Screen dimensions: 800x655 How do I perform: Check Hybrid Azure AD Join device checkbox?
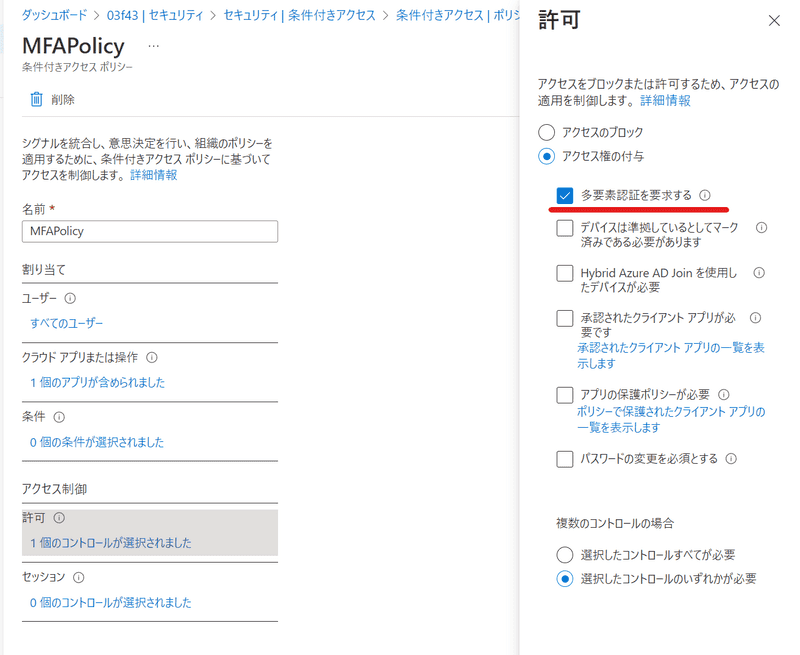click(565, 273)
